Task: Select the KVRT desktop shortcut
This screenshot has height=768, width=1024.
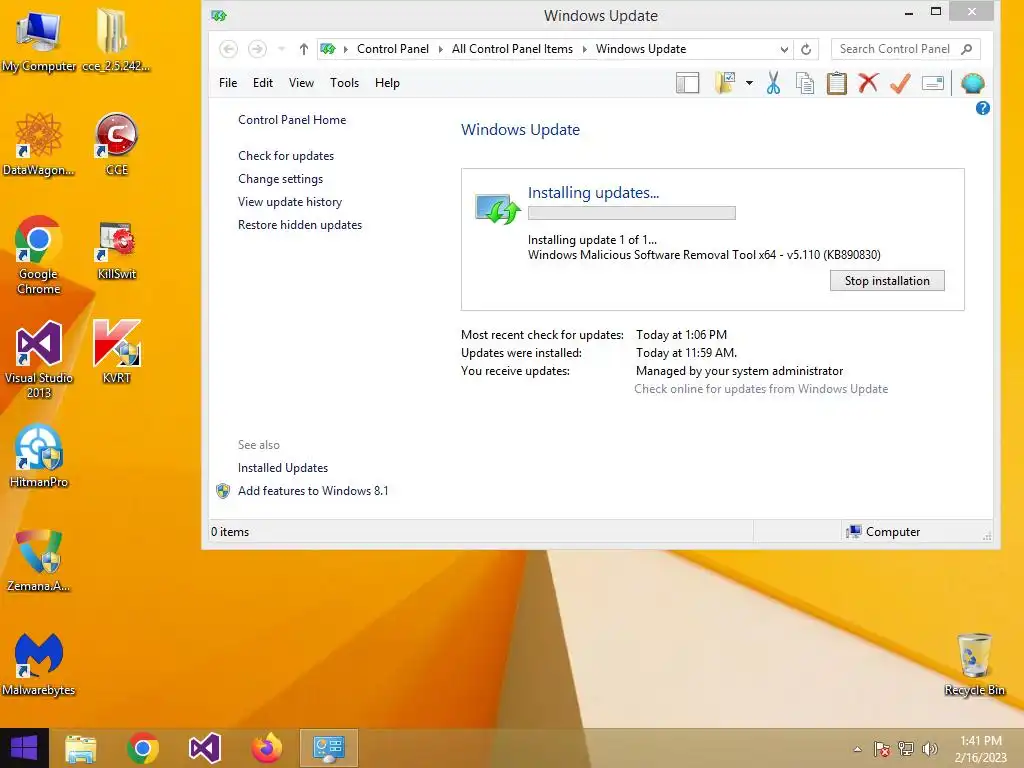Action: click(116, 351)
